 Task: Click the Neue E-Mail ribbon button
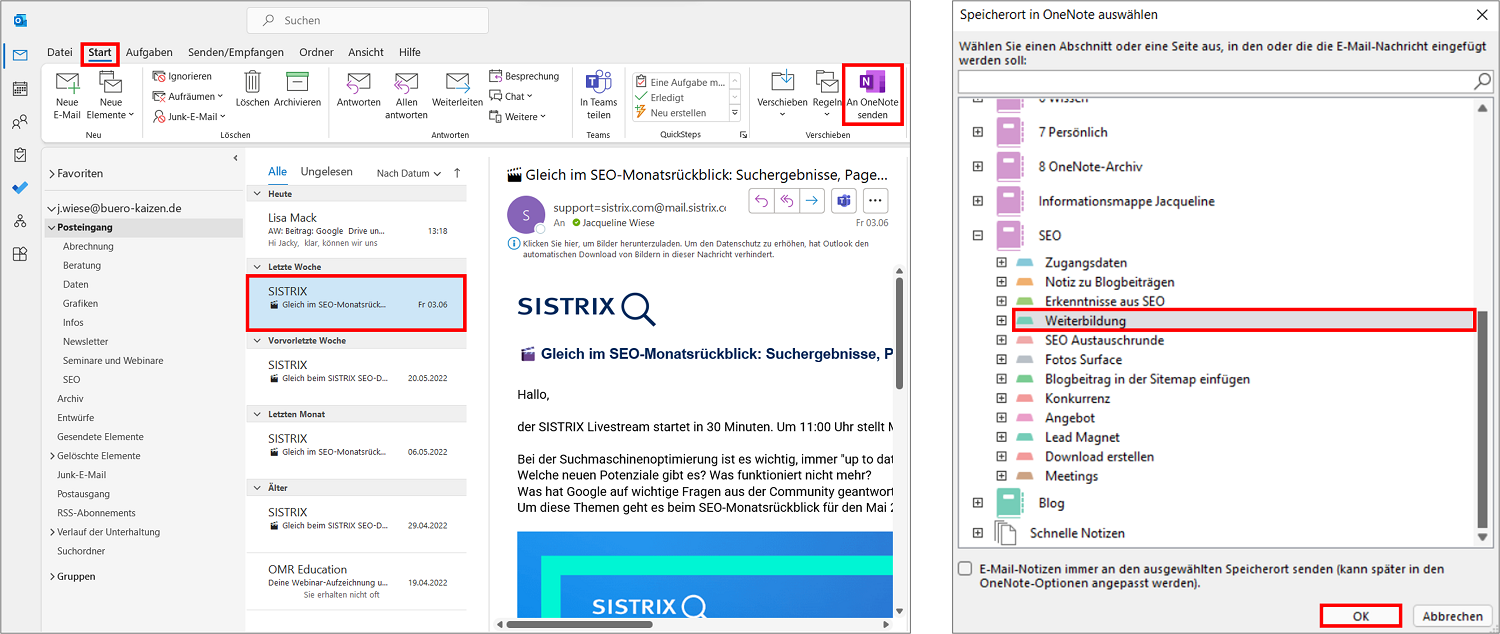click(x=67, y=96)
